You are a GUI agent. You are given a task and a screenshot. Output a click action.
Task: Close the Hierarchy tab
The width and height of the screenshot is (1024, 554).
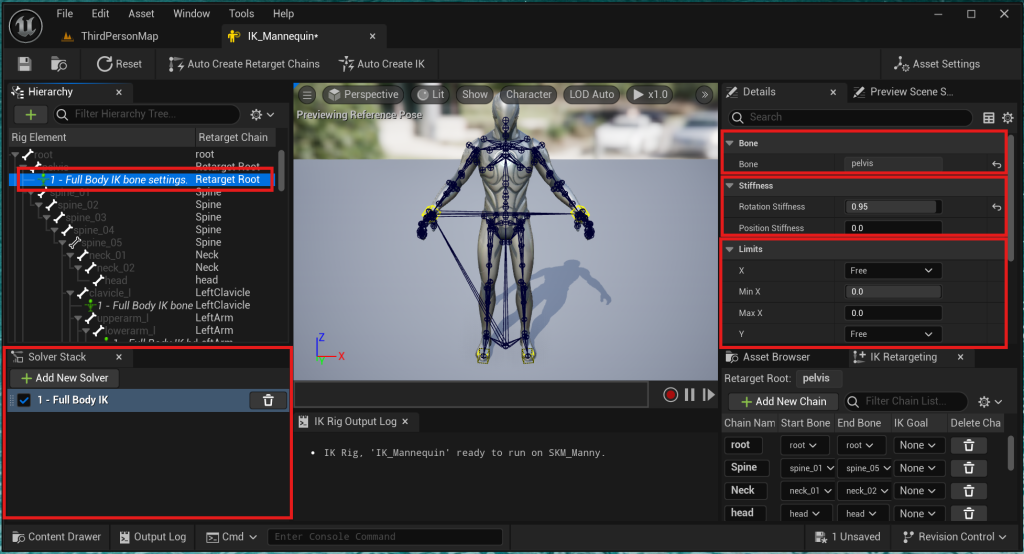(x=119, y=92)
